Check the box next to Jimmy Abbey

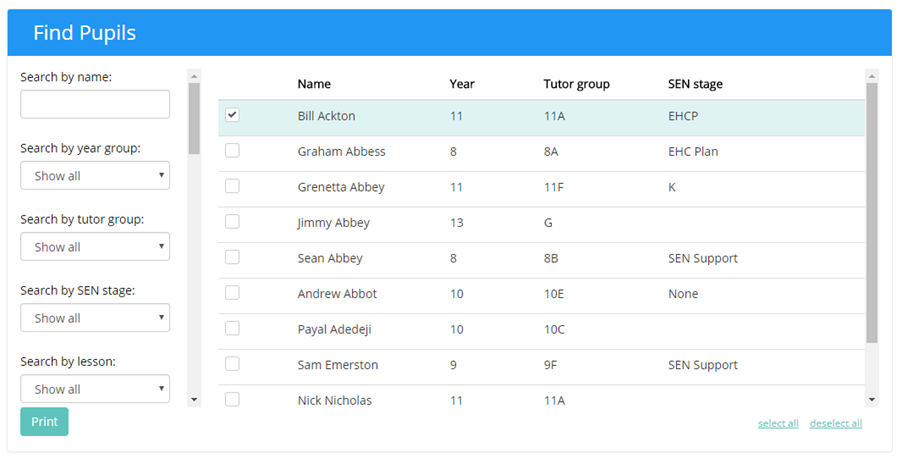tap(232, 222)
